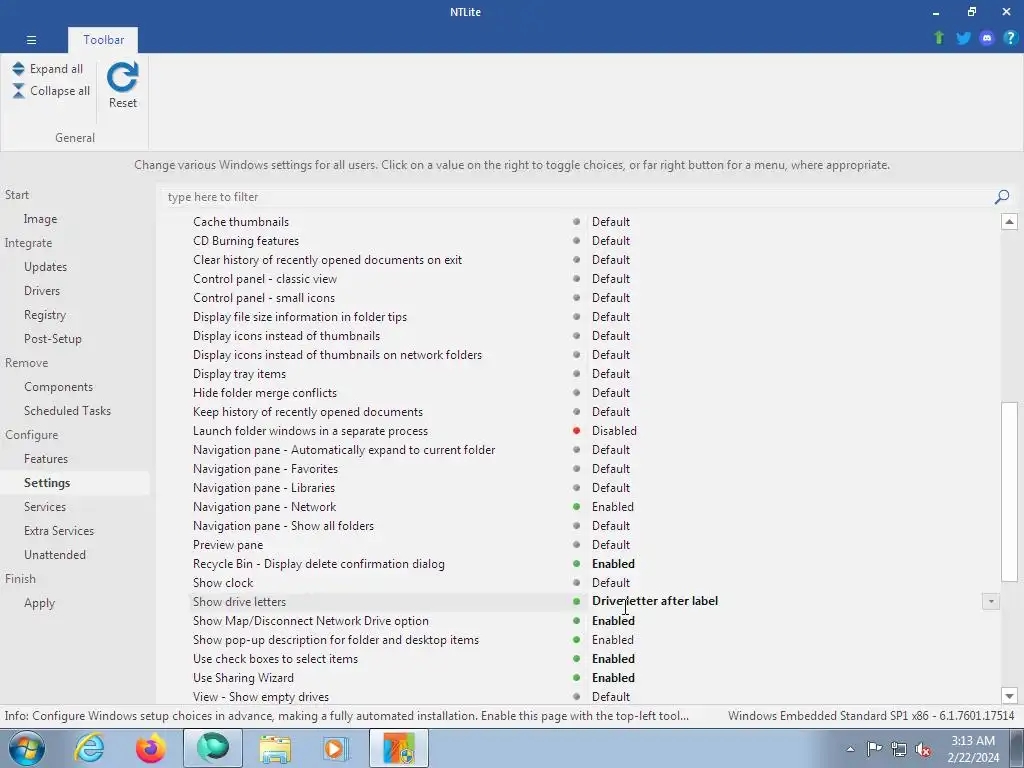Open the Apply page under Finish
This screenshot has height=768, width=1024.
tap(39, 603)
